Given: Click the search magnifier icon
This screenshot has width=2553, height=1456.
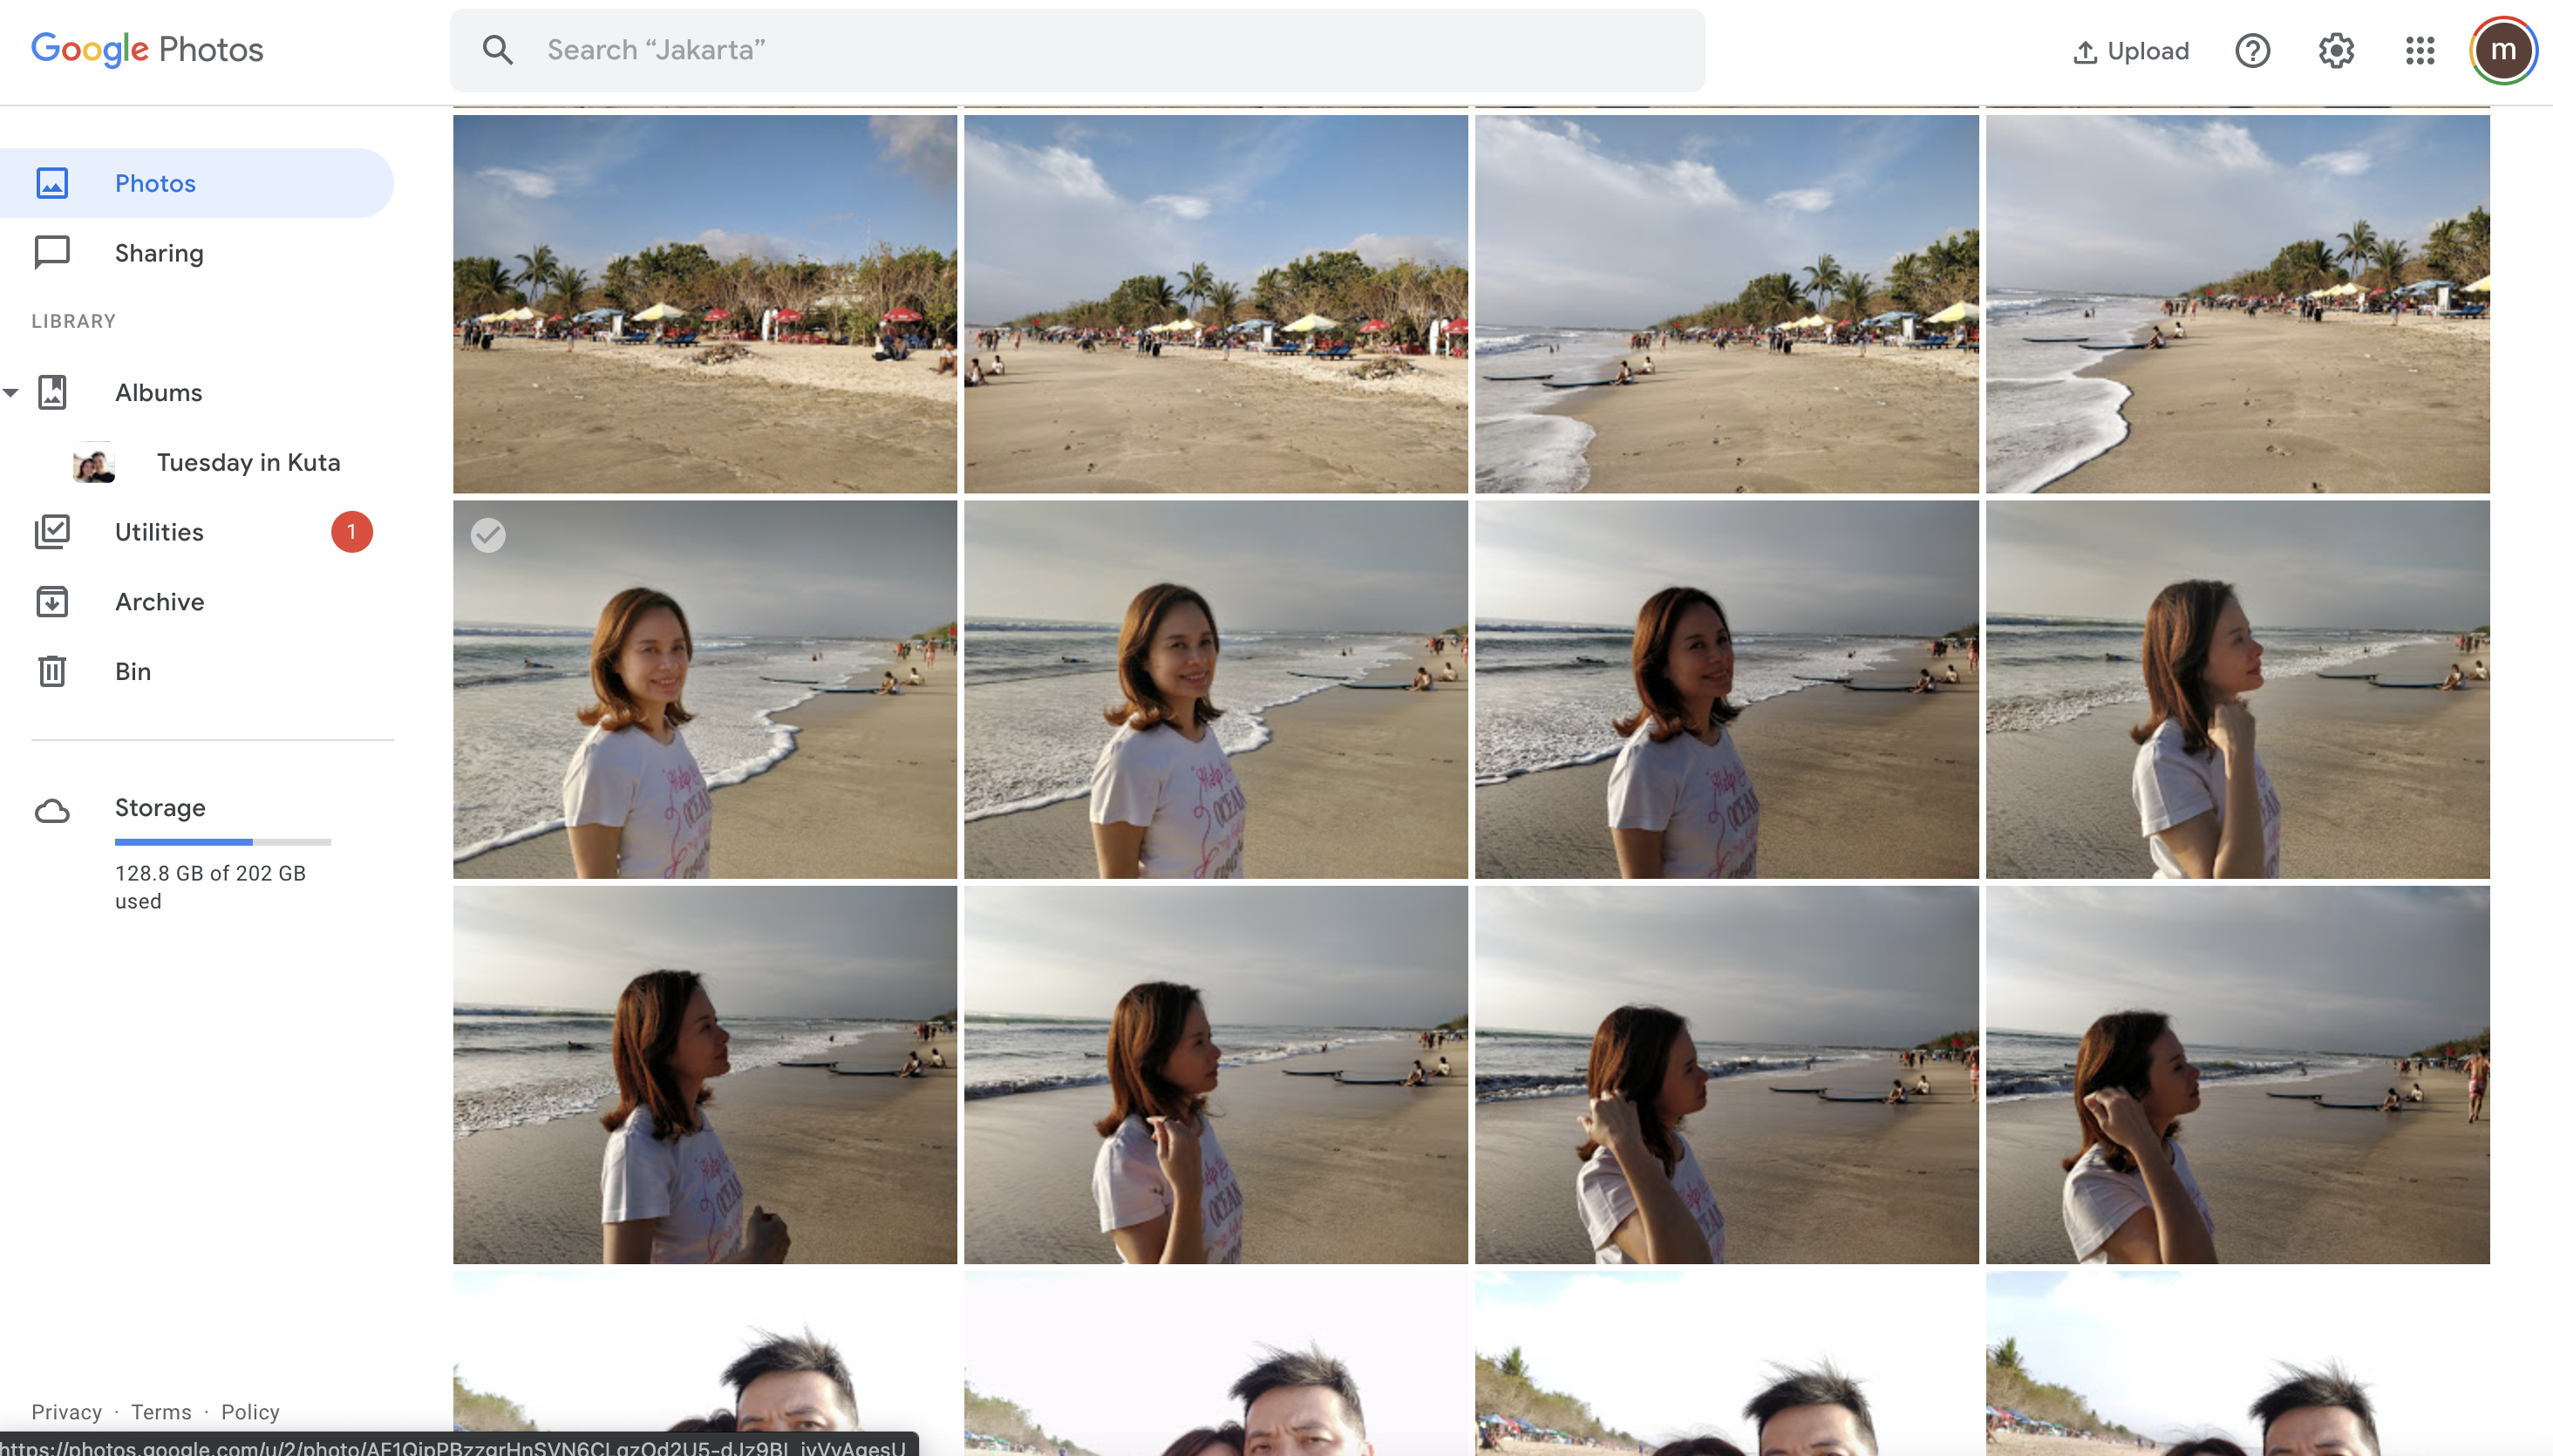Looking at the screenshot, I should (x=497, y=50).
